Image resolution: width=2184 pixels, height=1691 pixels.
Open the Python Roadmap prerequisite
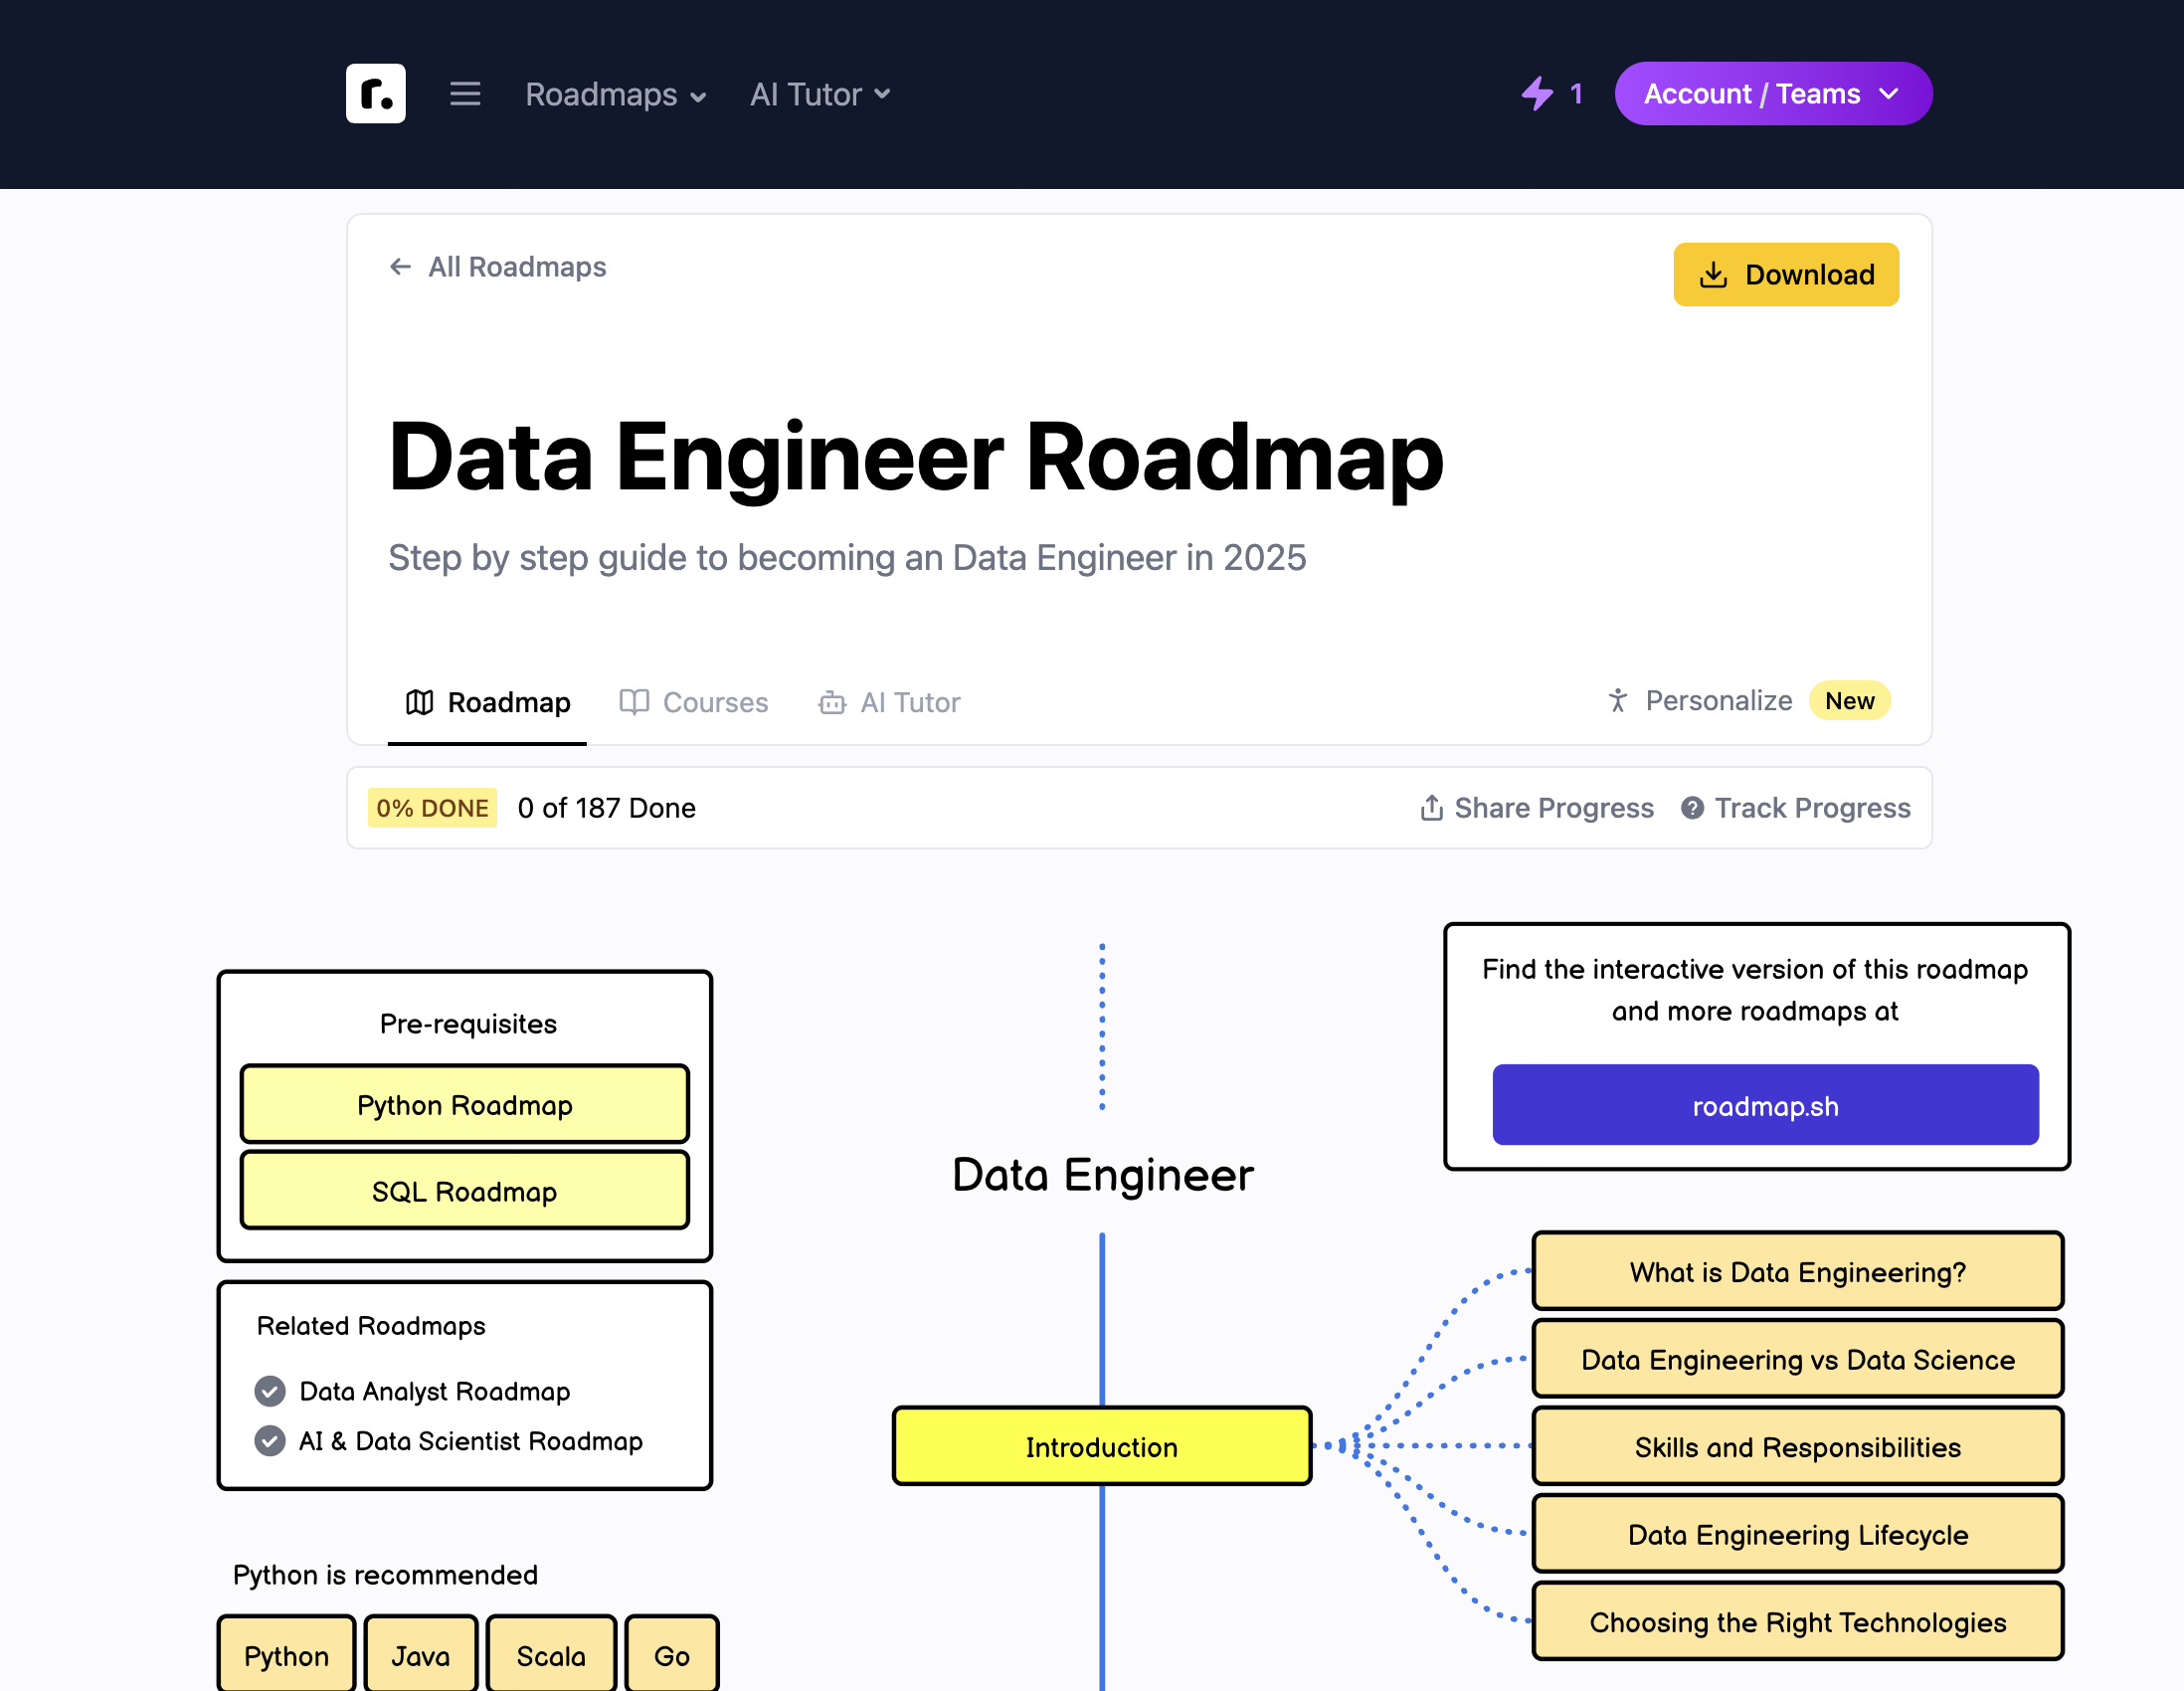(x=465, y=1105)
